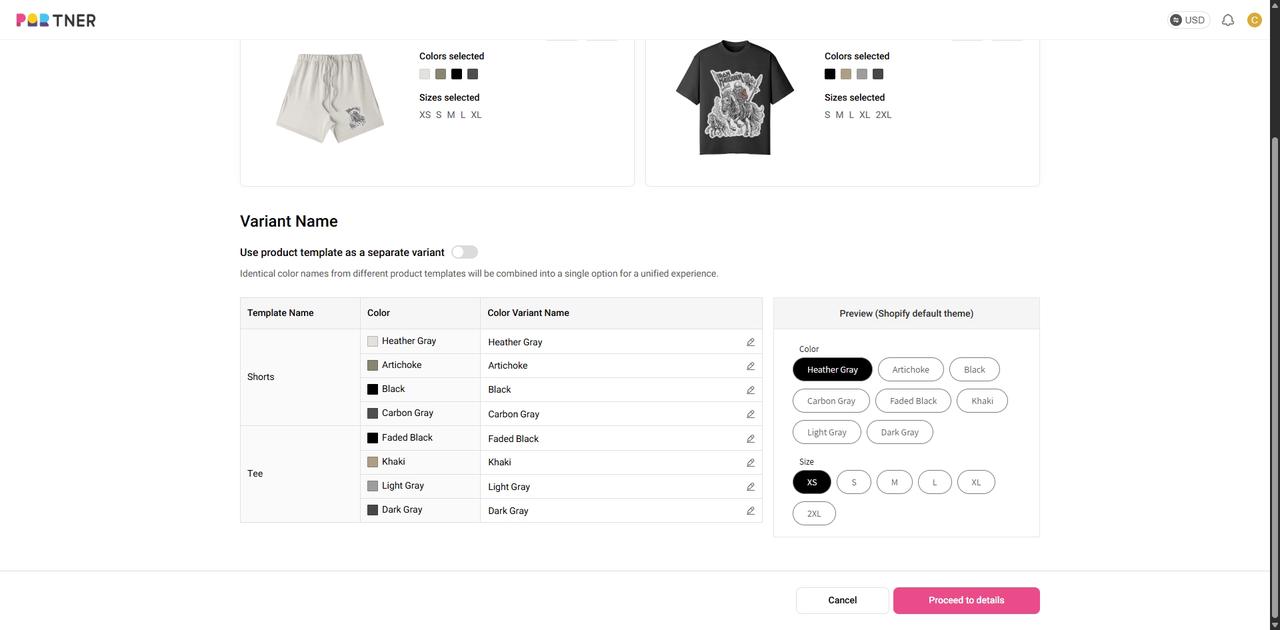
Task: Edit the Faded Black variant name
Action: (x=750, y=439)
